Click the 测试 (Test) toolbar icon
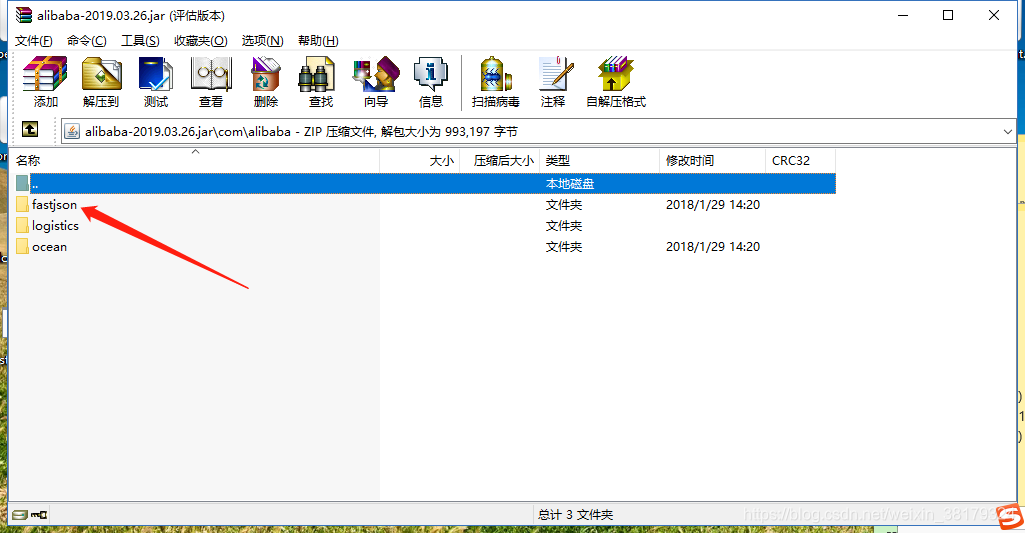 pos(156,73)
